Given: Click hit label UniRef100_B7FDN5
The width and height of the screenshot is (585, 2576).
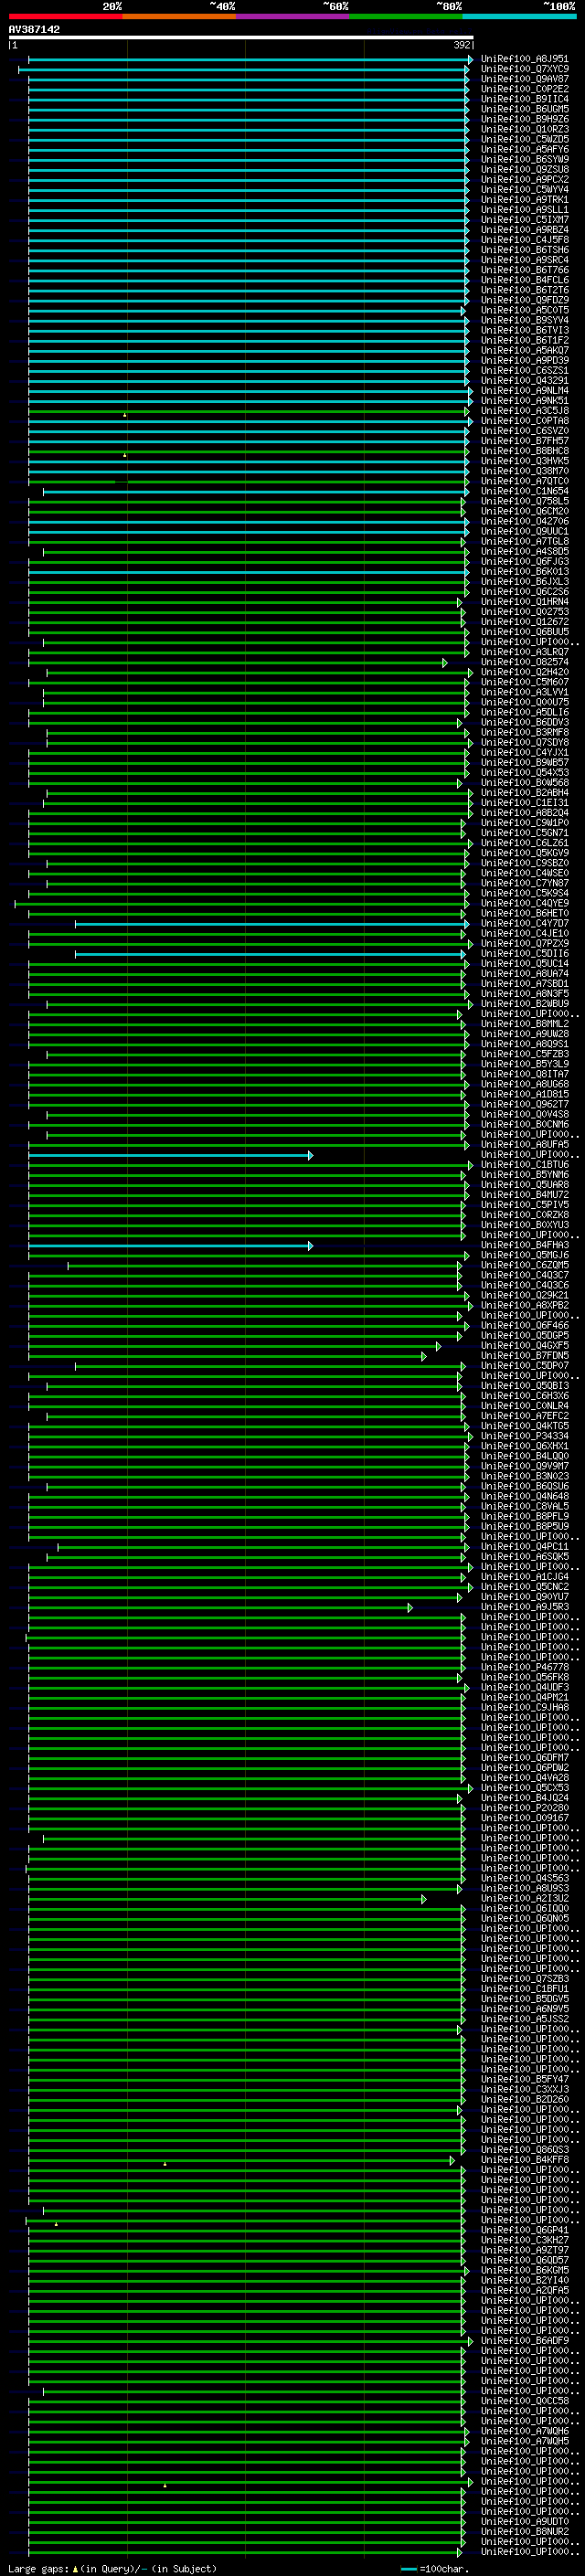Looking at the screenshot, I should point(525,1355).
